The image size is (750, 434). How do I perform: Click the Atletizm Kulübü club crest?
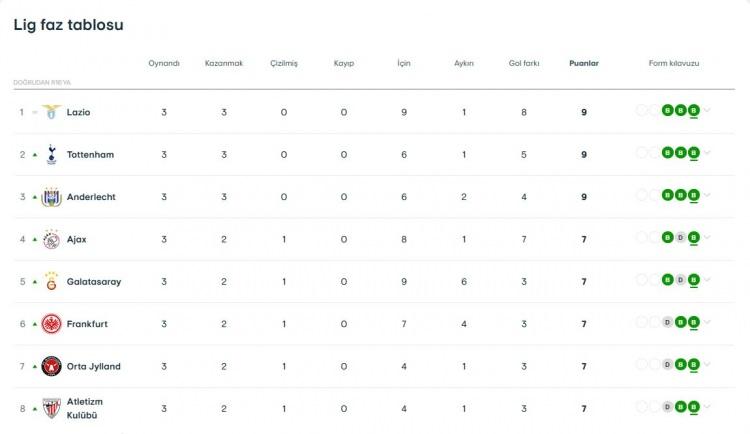pyautogui.click(x=51, y=408)
